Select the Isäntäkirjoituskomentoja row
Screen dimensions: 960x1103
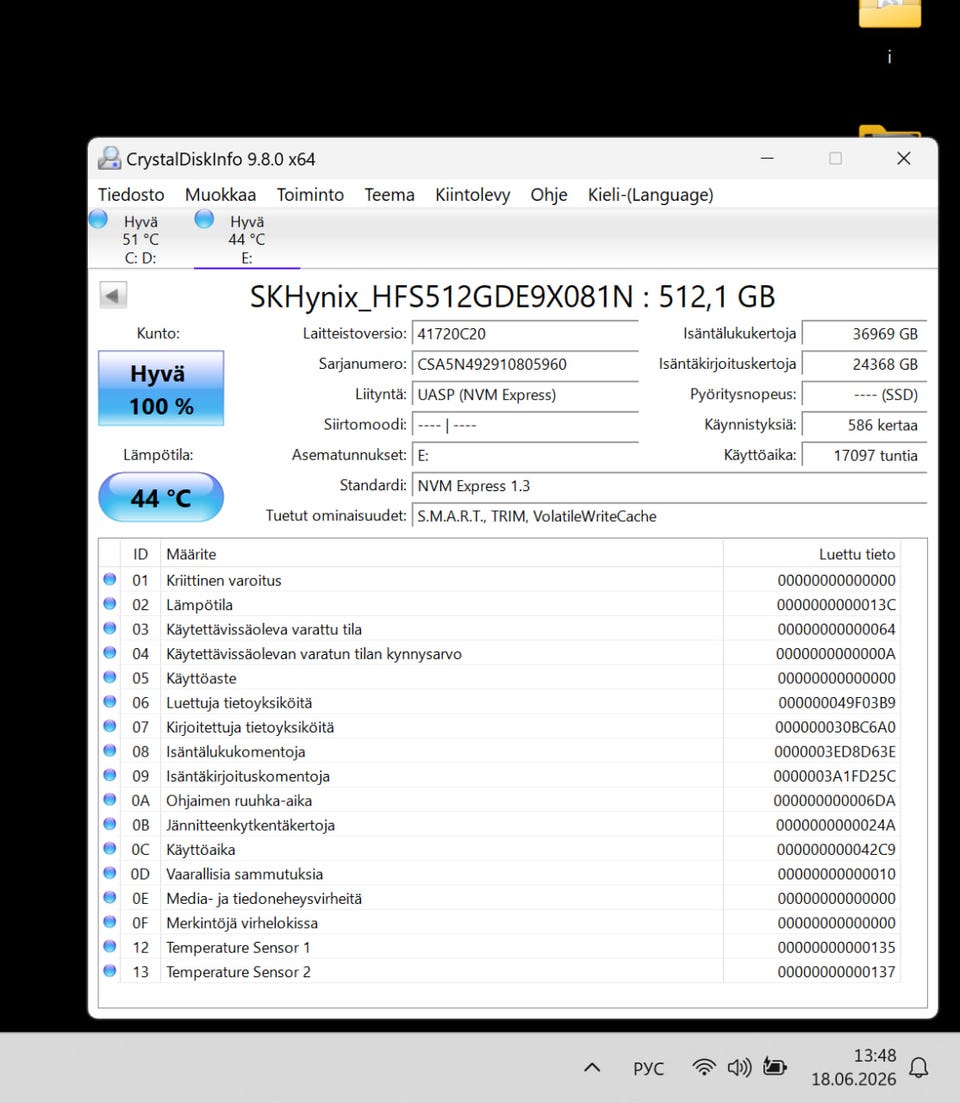point(499,776)
